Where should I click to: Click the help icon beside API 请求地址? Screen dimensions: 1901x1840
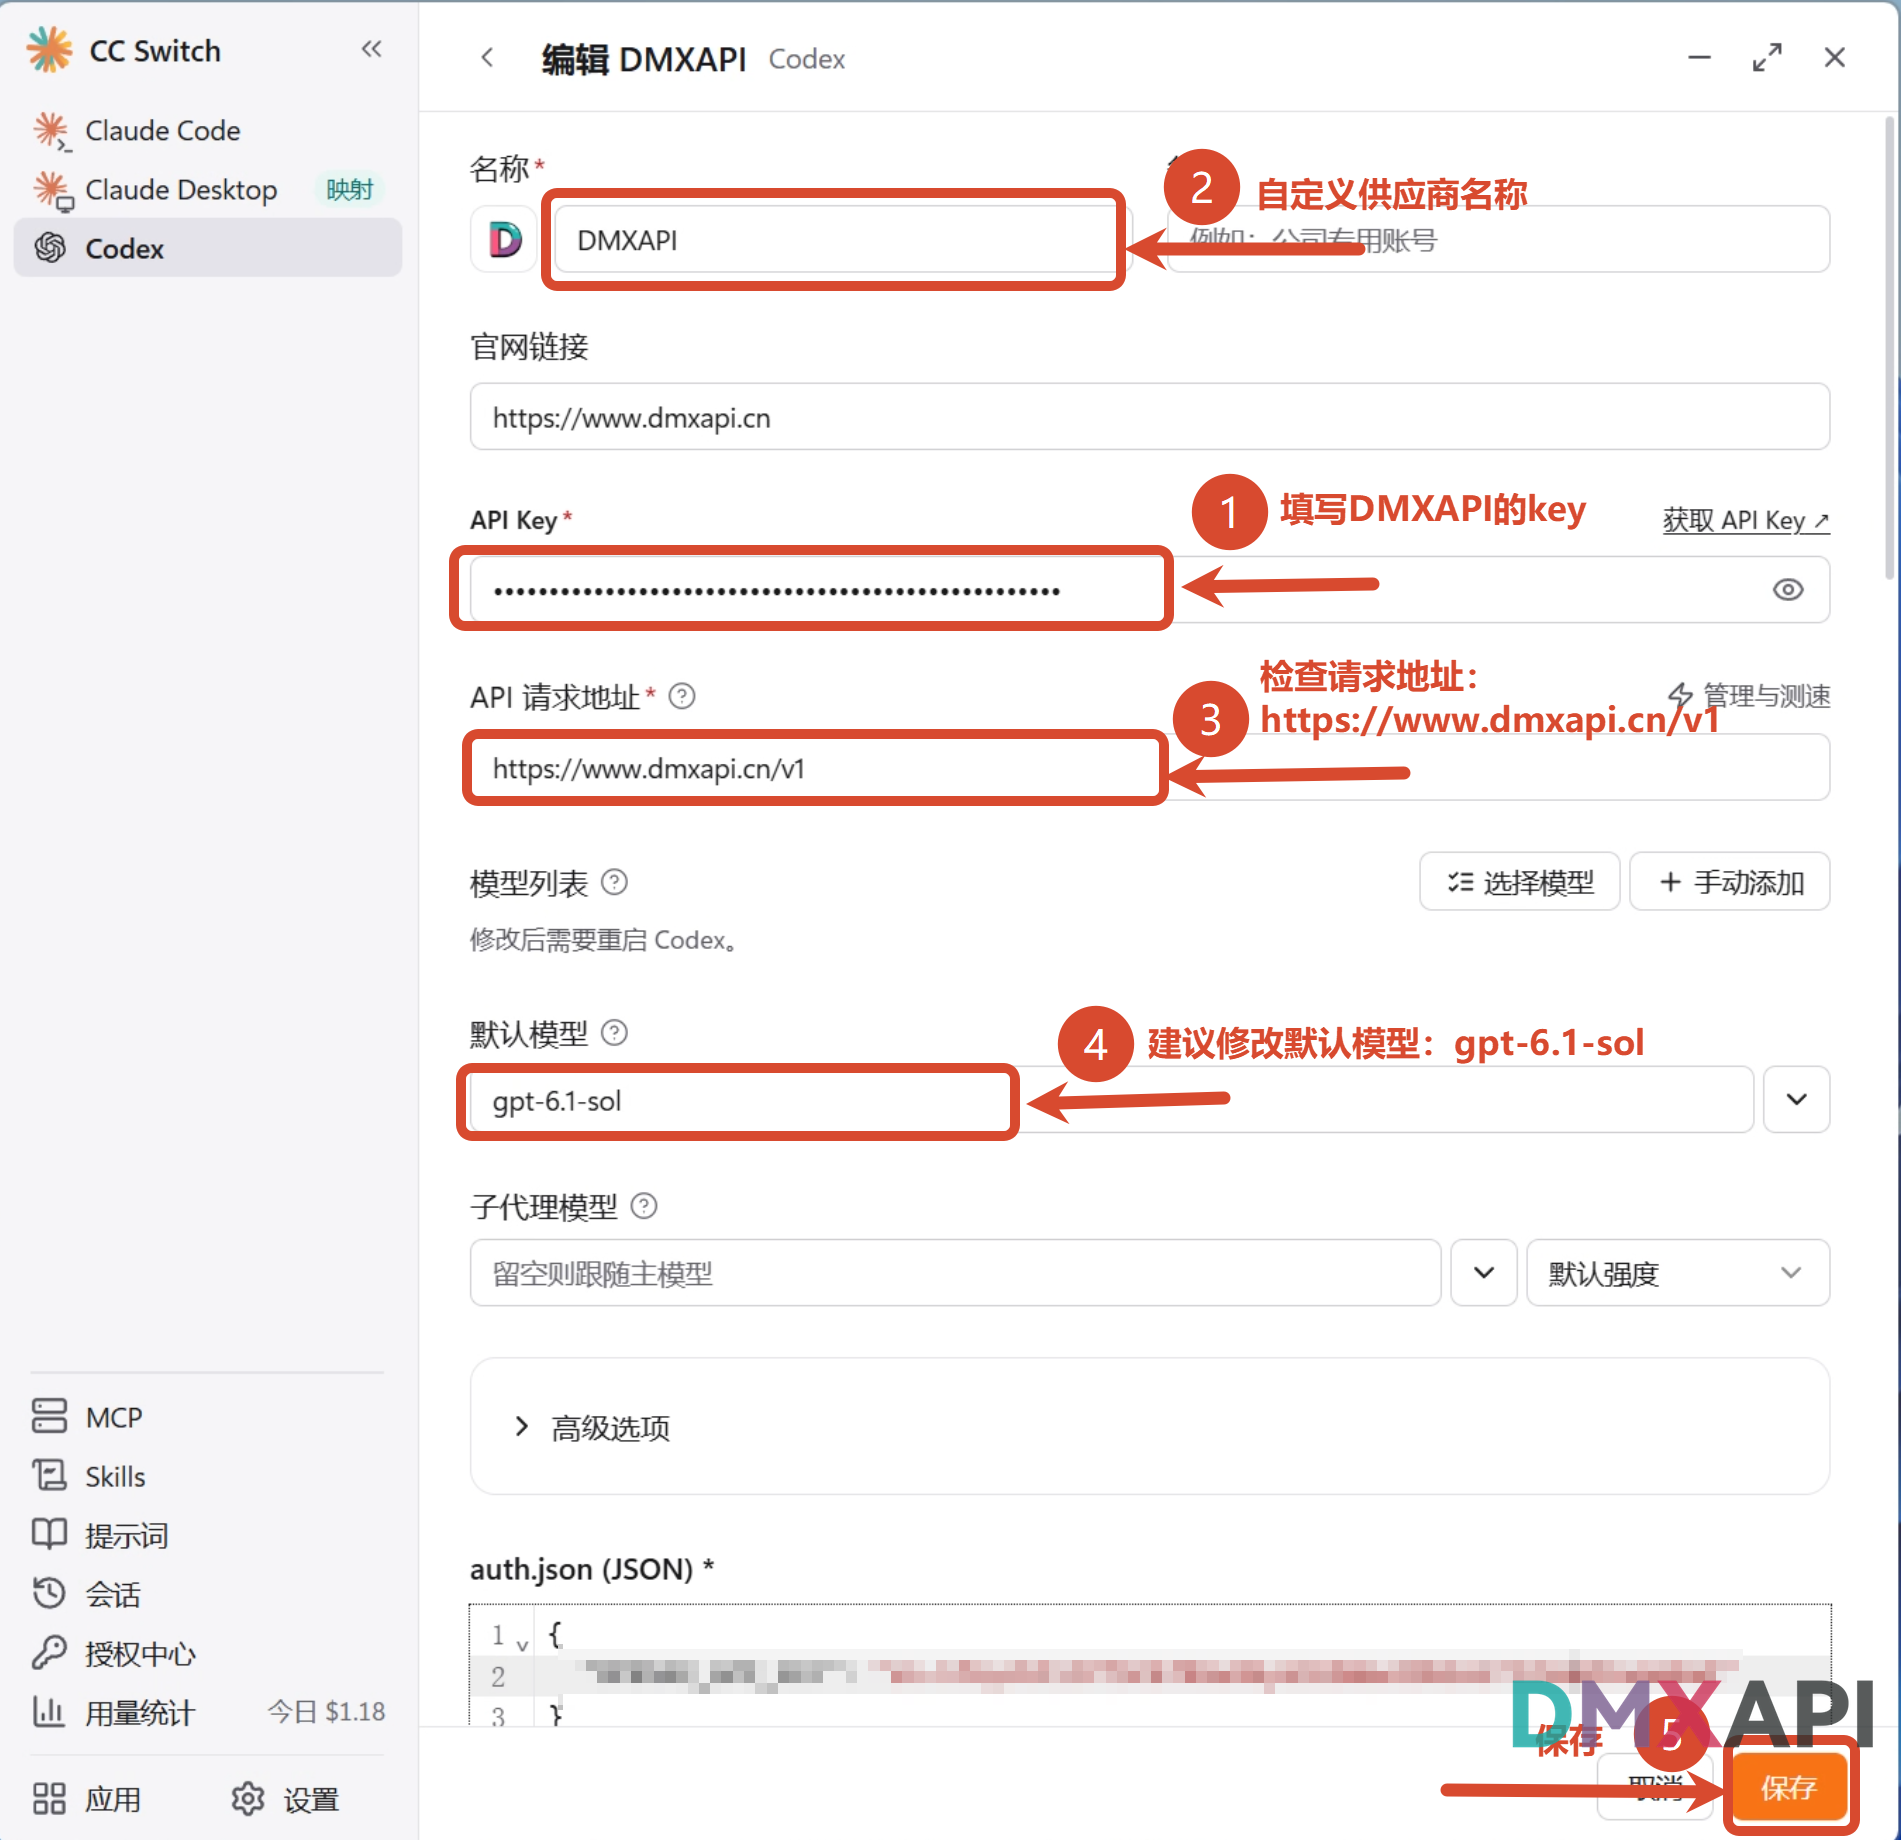tap(682, 696)
